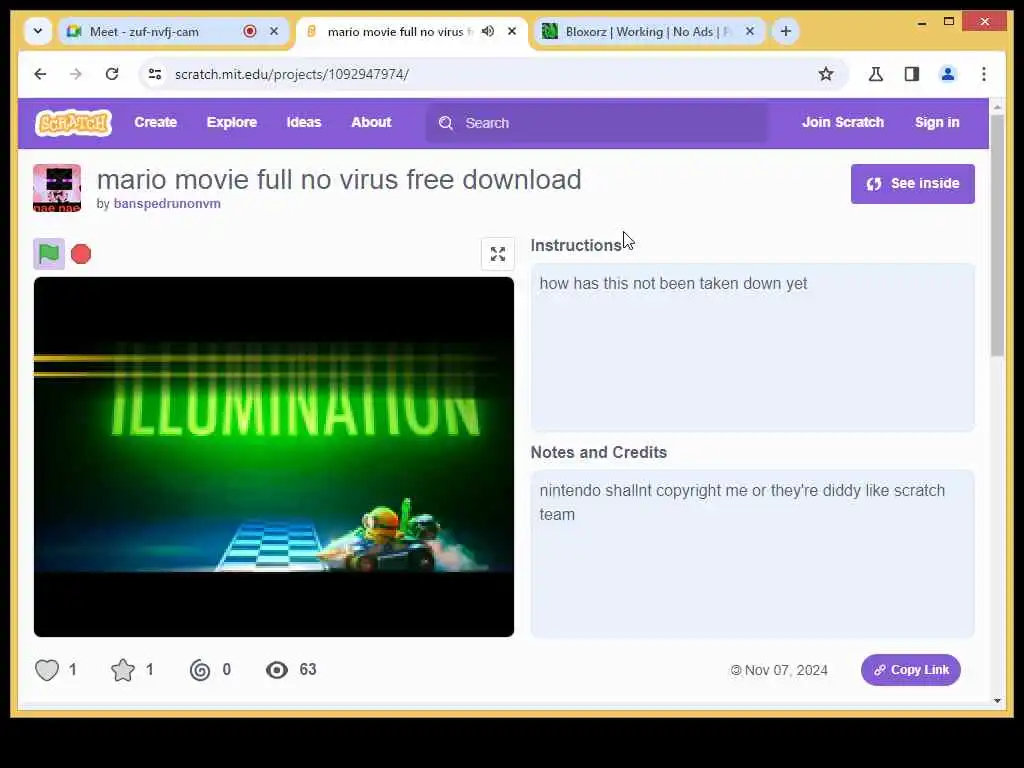Viewport: 1024px width, 768px height.
Task: Close the mario movie tab
Action: coord(512,31)
